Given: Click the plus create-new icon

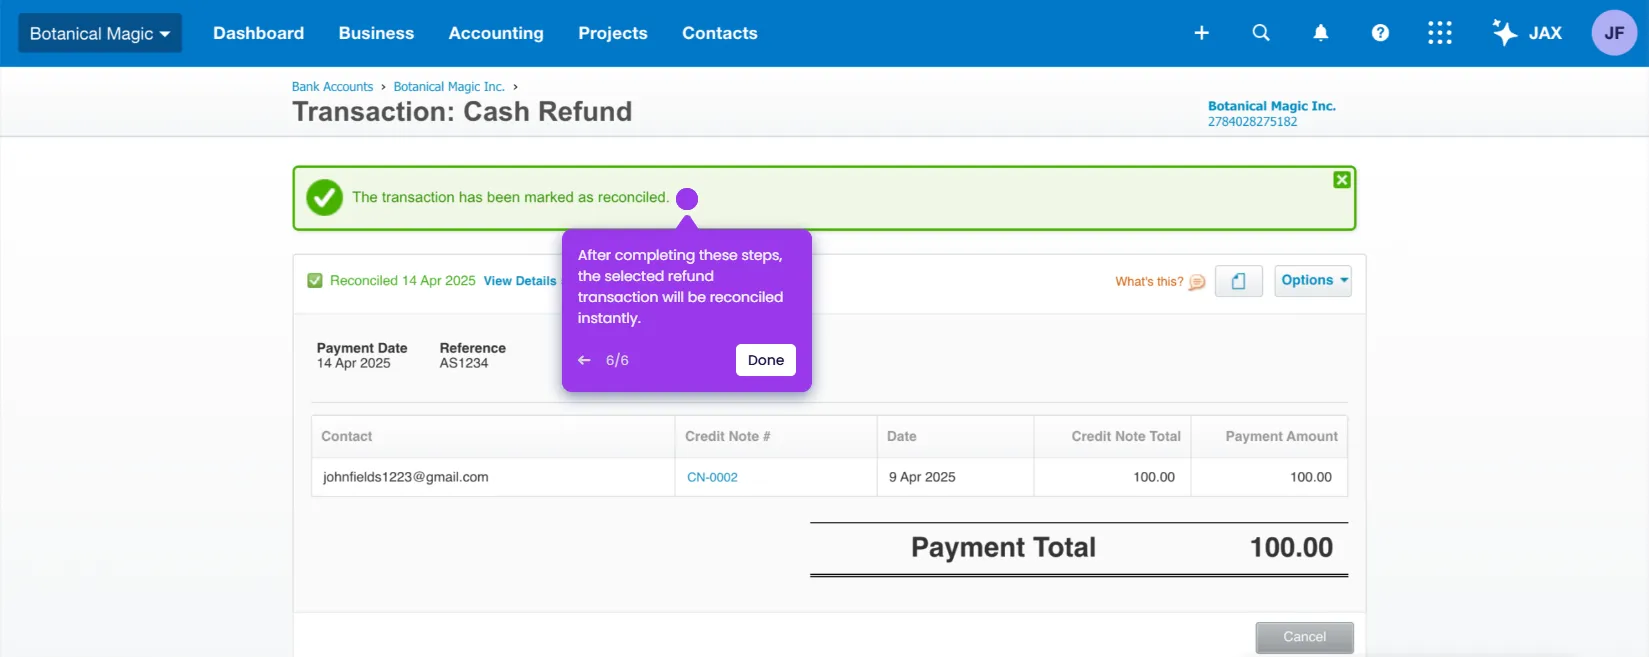Looking at the screenshot, I should click(x=1202, y=33).
